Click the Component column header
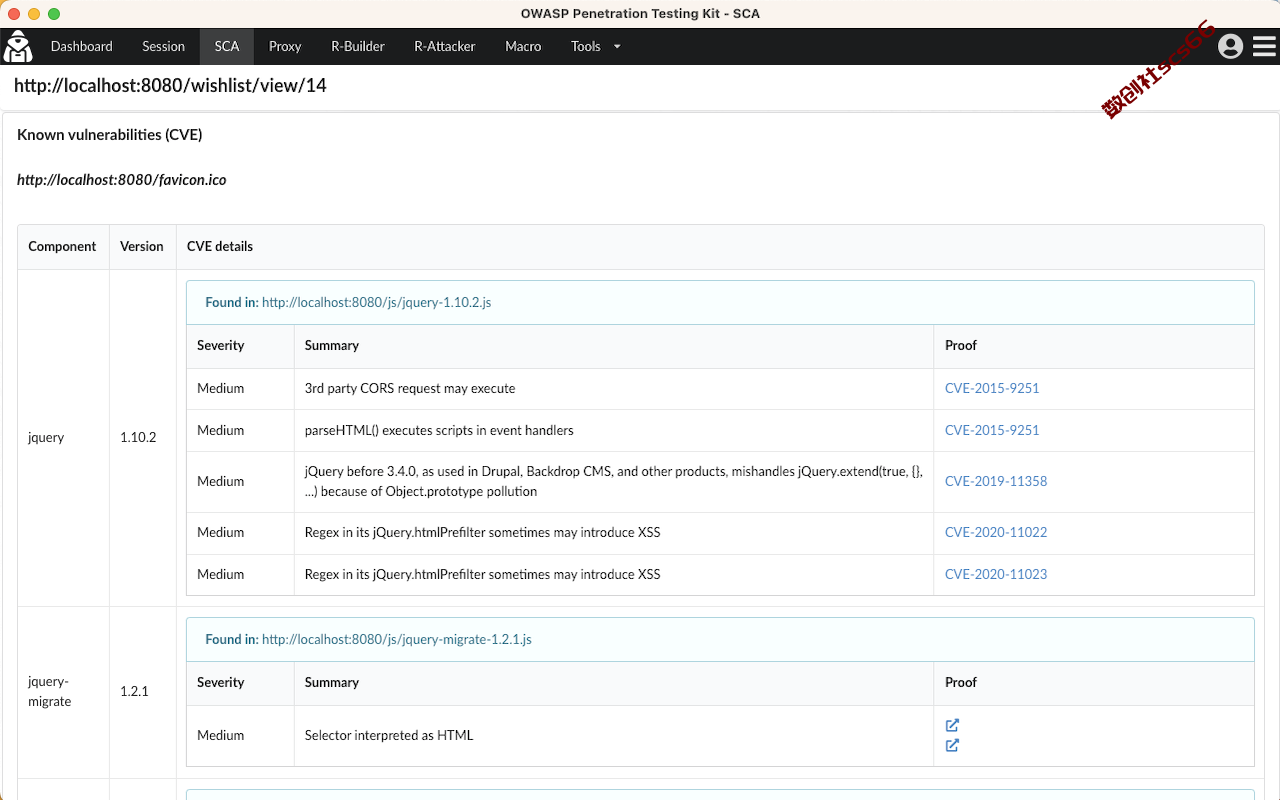Viewport: 1280px width, 800px height. [62, 246]
